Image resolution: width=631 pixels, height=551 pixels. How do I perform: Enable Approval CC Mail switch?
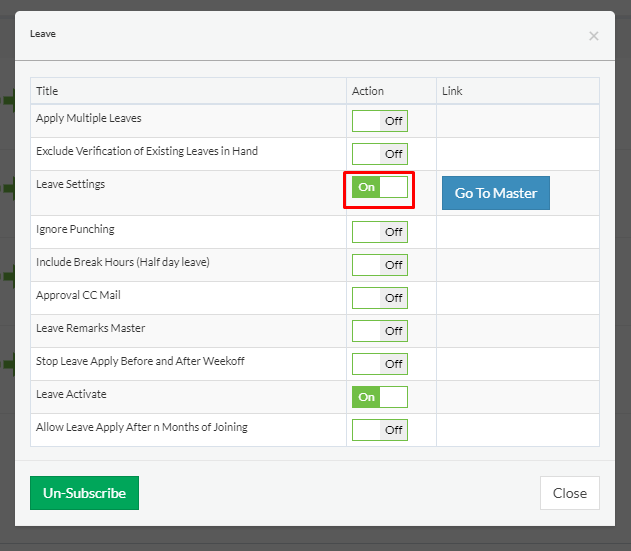click(x=379, y=298)
